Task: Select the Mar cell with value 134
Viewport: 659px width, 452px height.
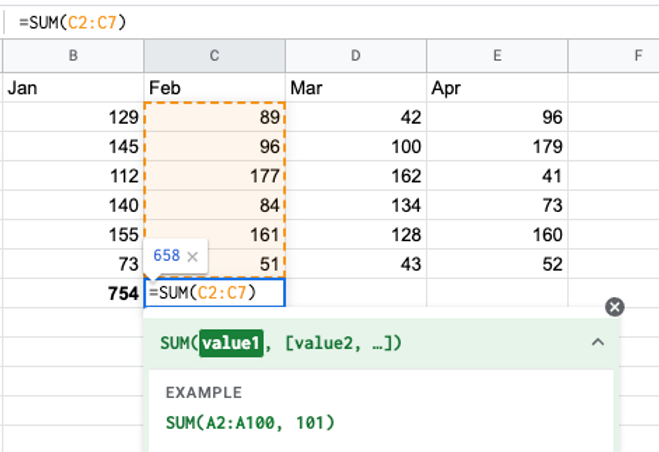Action: point(356,205)
